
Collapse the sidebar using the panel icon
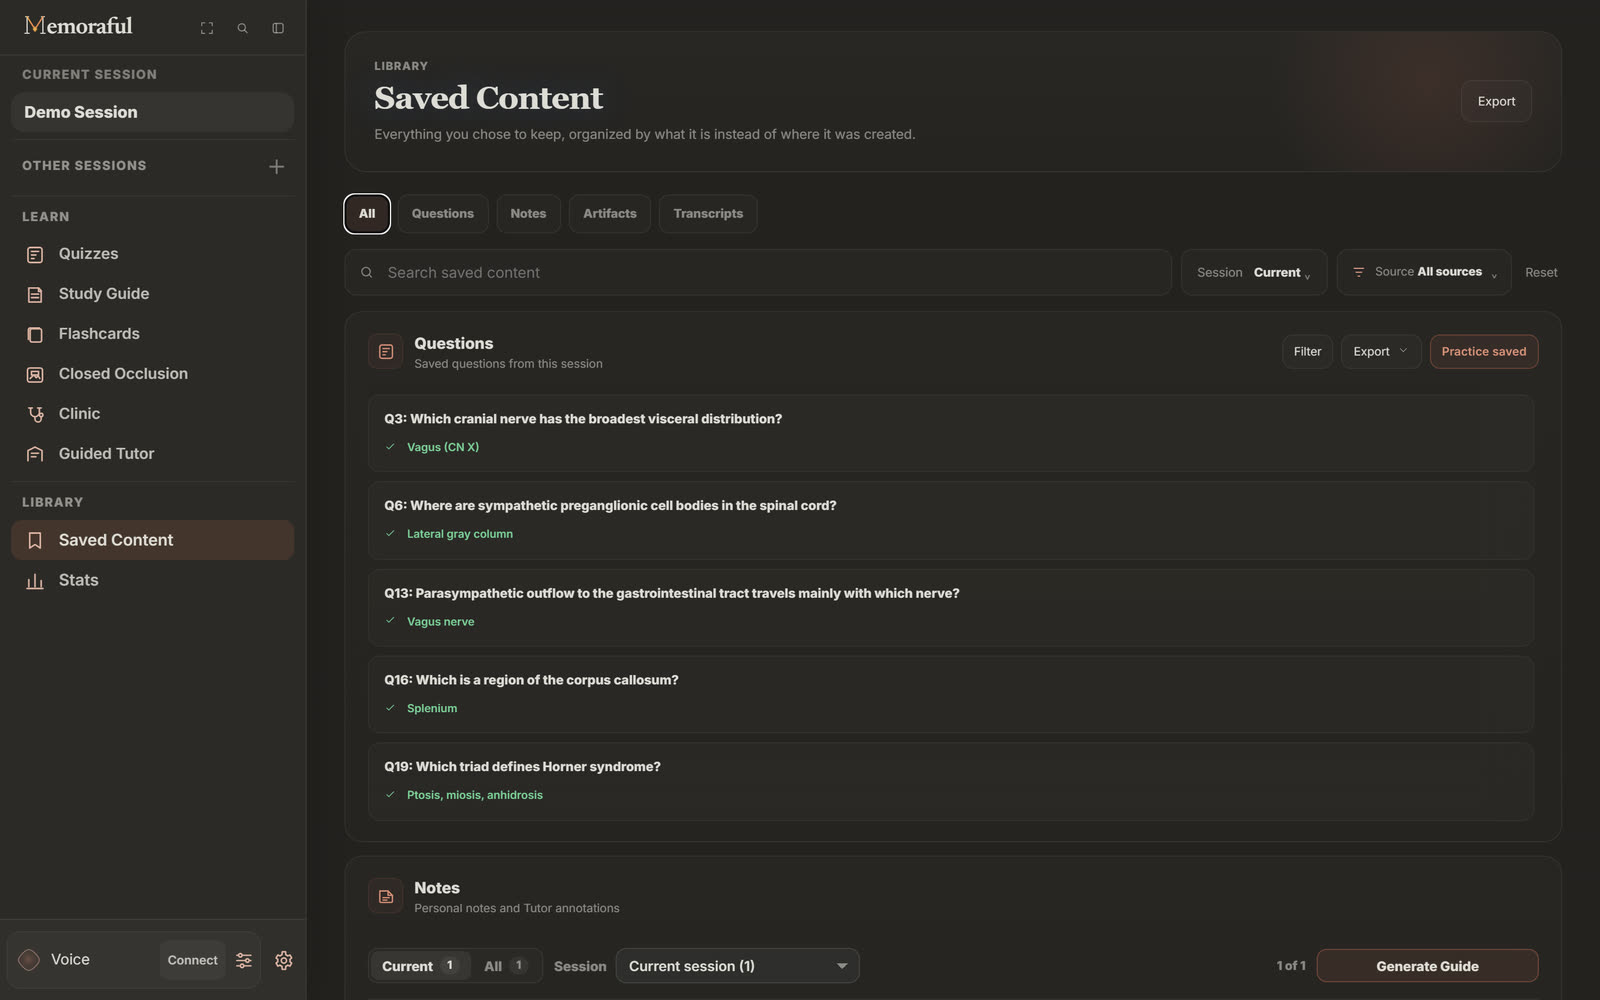pyautogui.click(x=278, y=28)
